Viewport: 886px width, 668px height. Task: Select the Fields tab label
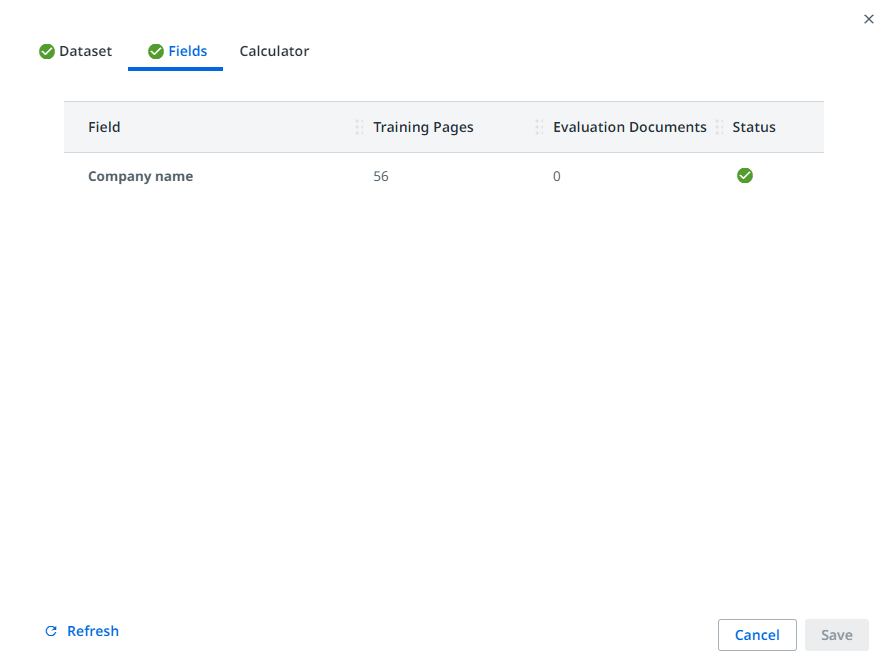(188, 51)
